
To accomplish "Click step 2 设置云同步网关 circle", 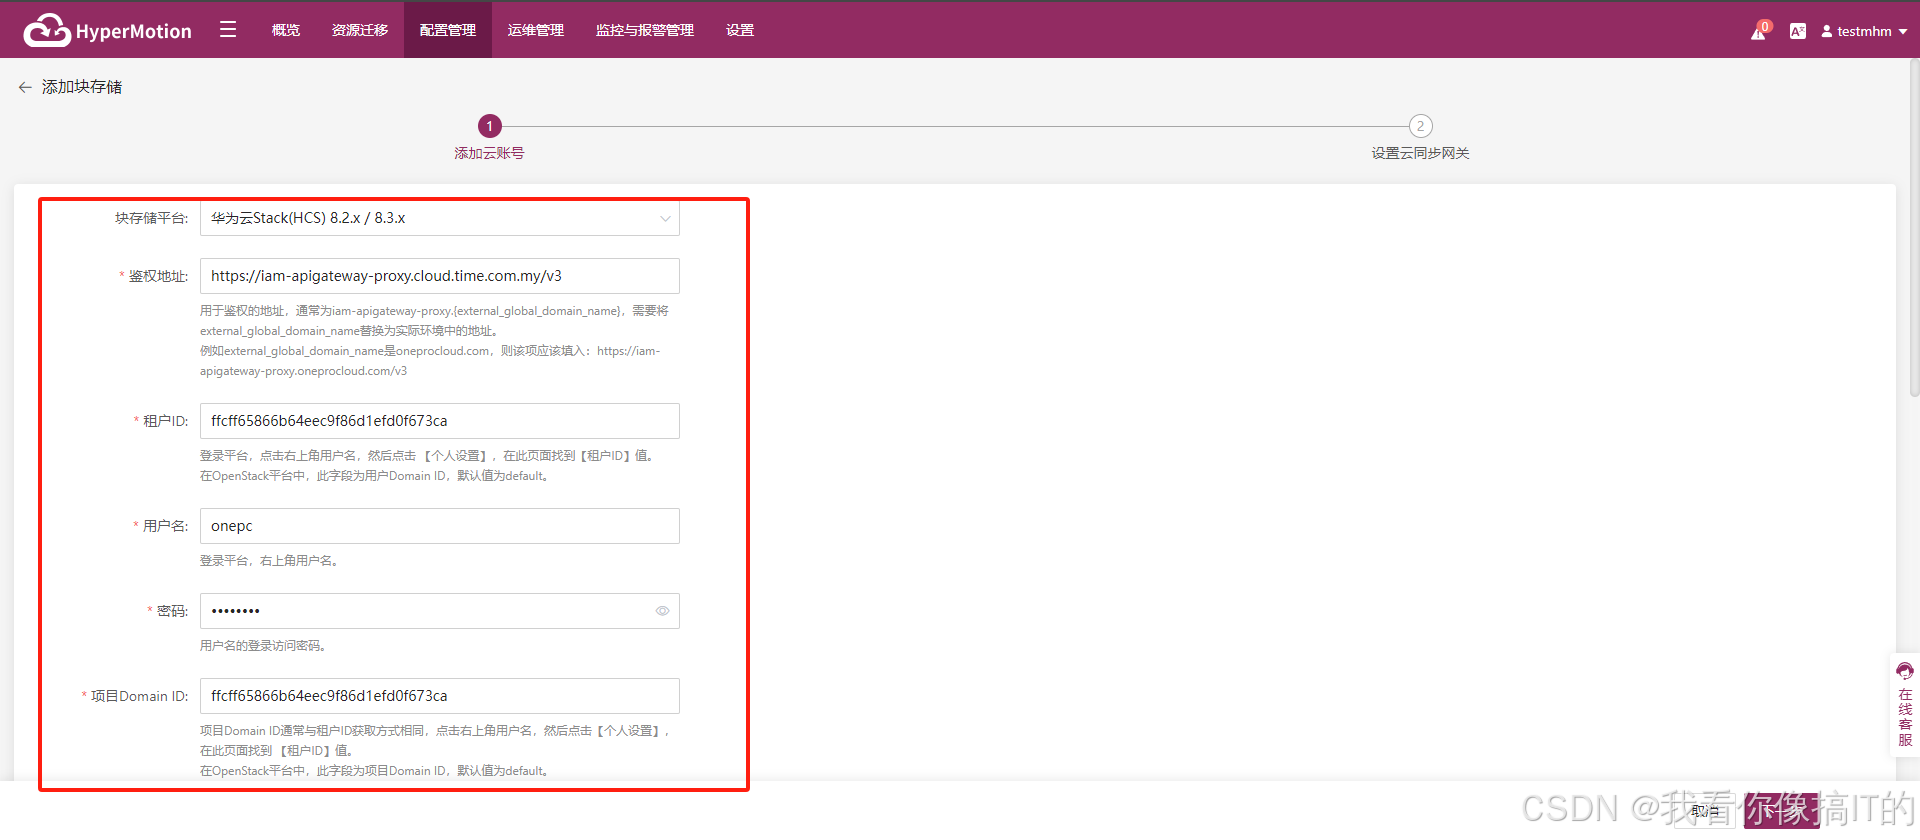I will (x=1420, y=126).
